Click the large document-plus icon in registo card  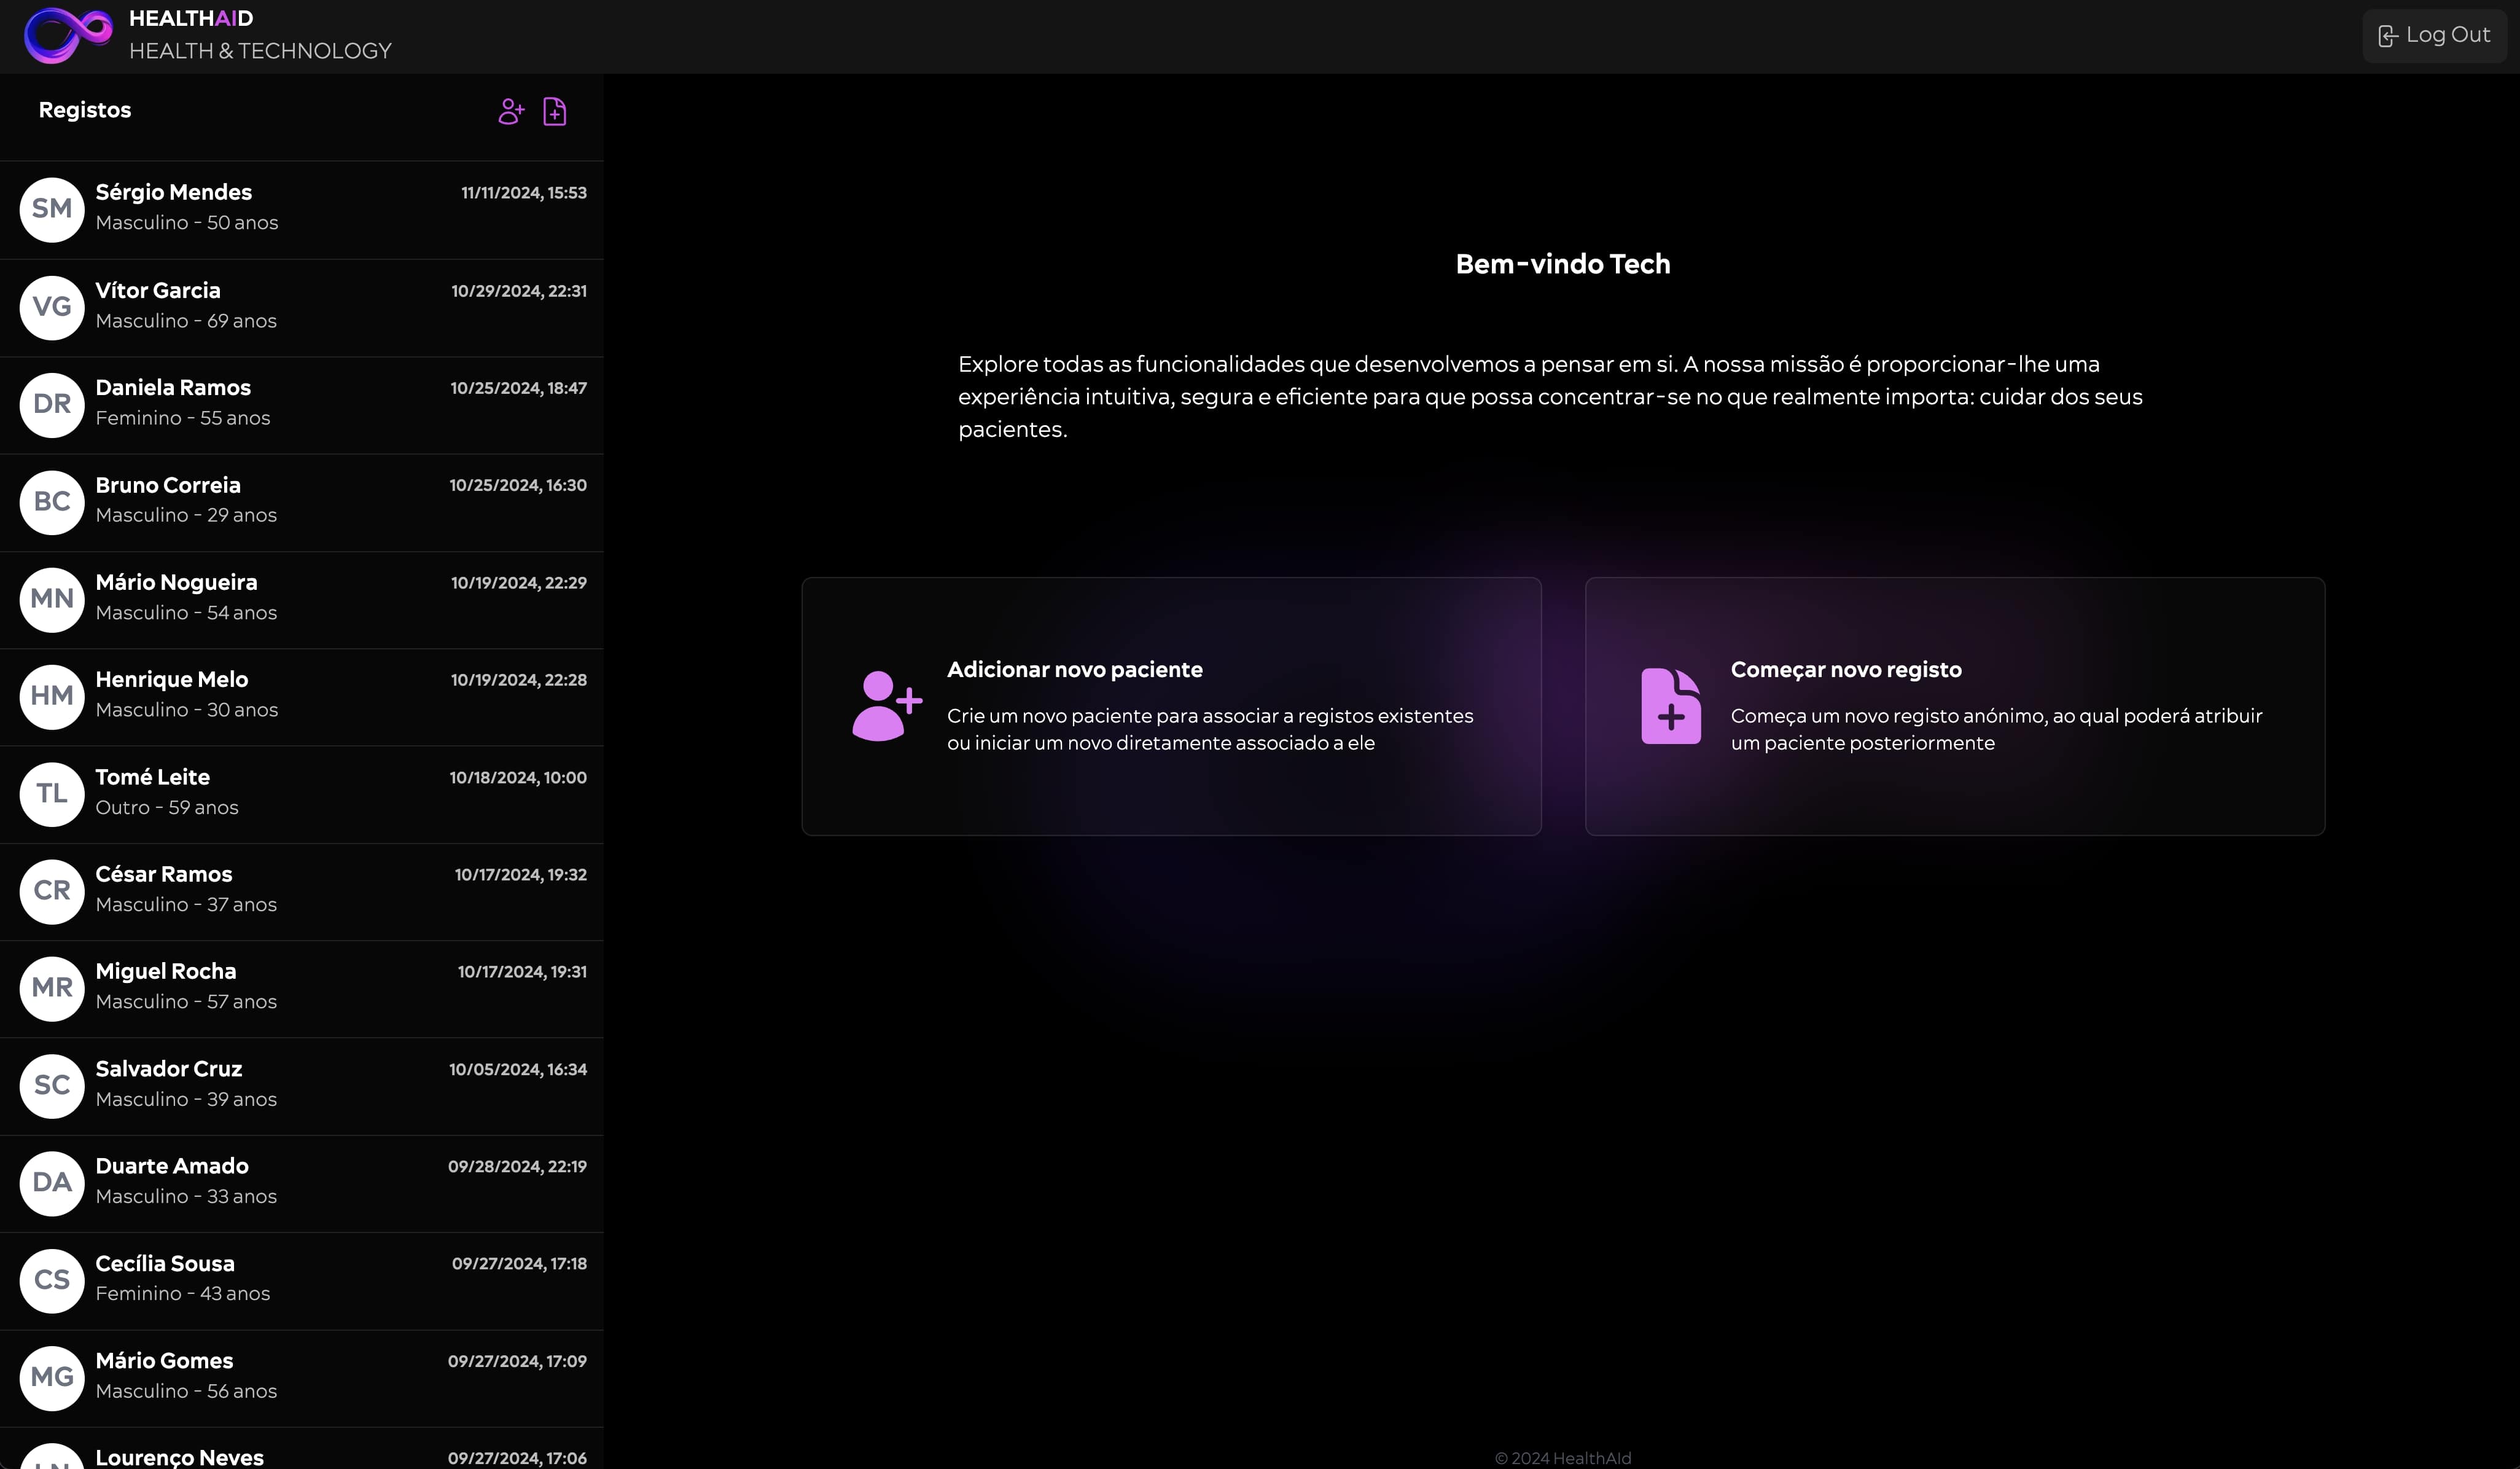pyautogui.click(x=1670, y=706)
